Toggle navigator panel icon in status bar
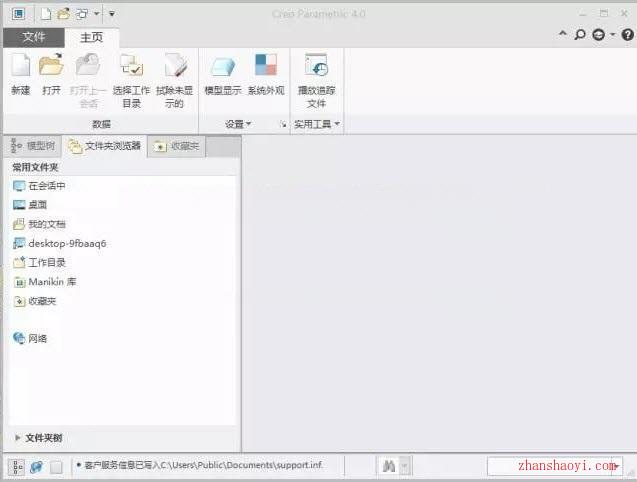This screenshot has width=637, height=482. pyautogui.click(x=17, y=467)
